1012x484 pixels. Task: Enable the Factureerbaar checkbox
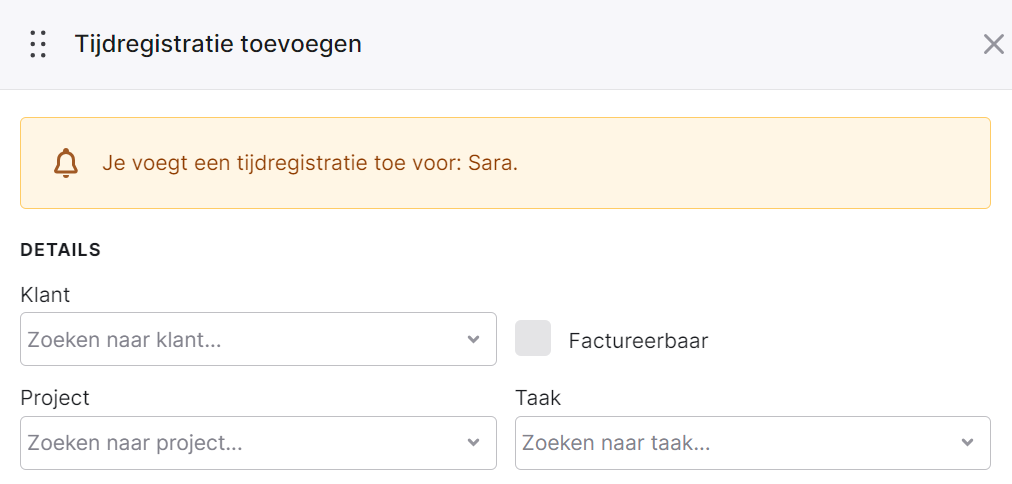tap(533, 338)
